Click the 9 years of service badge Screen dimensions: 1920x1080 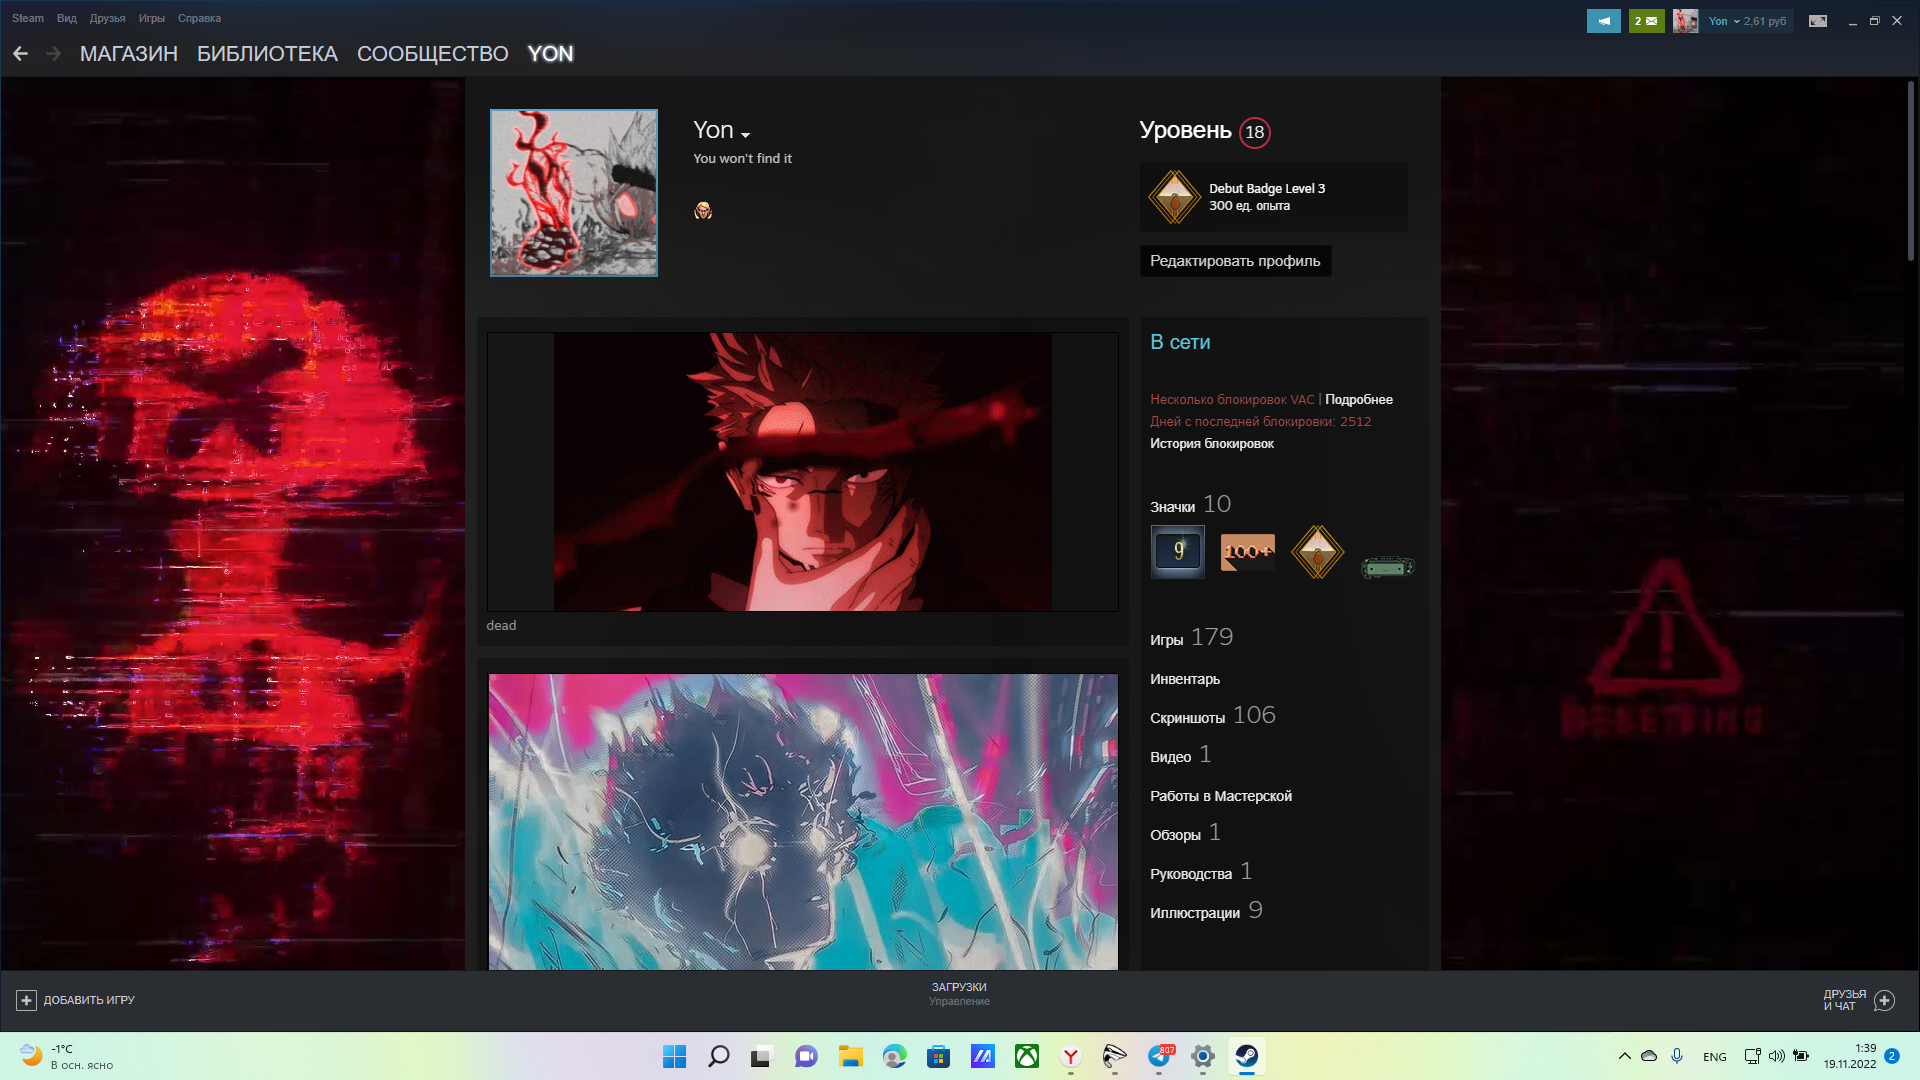1178,552
